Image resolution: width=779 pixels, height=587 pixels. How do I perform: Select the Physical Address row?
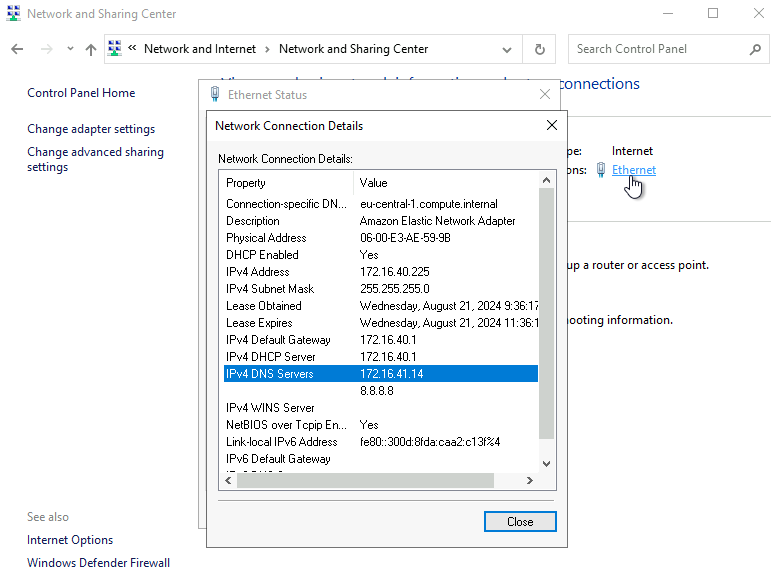[x=381, y=238]
